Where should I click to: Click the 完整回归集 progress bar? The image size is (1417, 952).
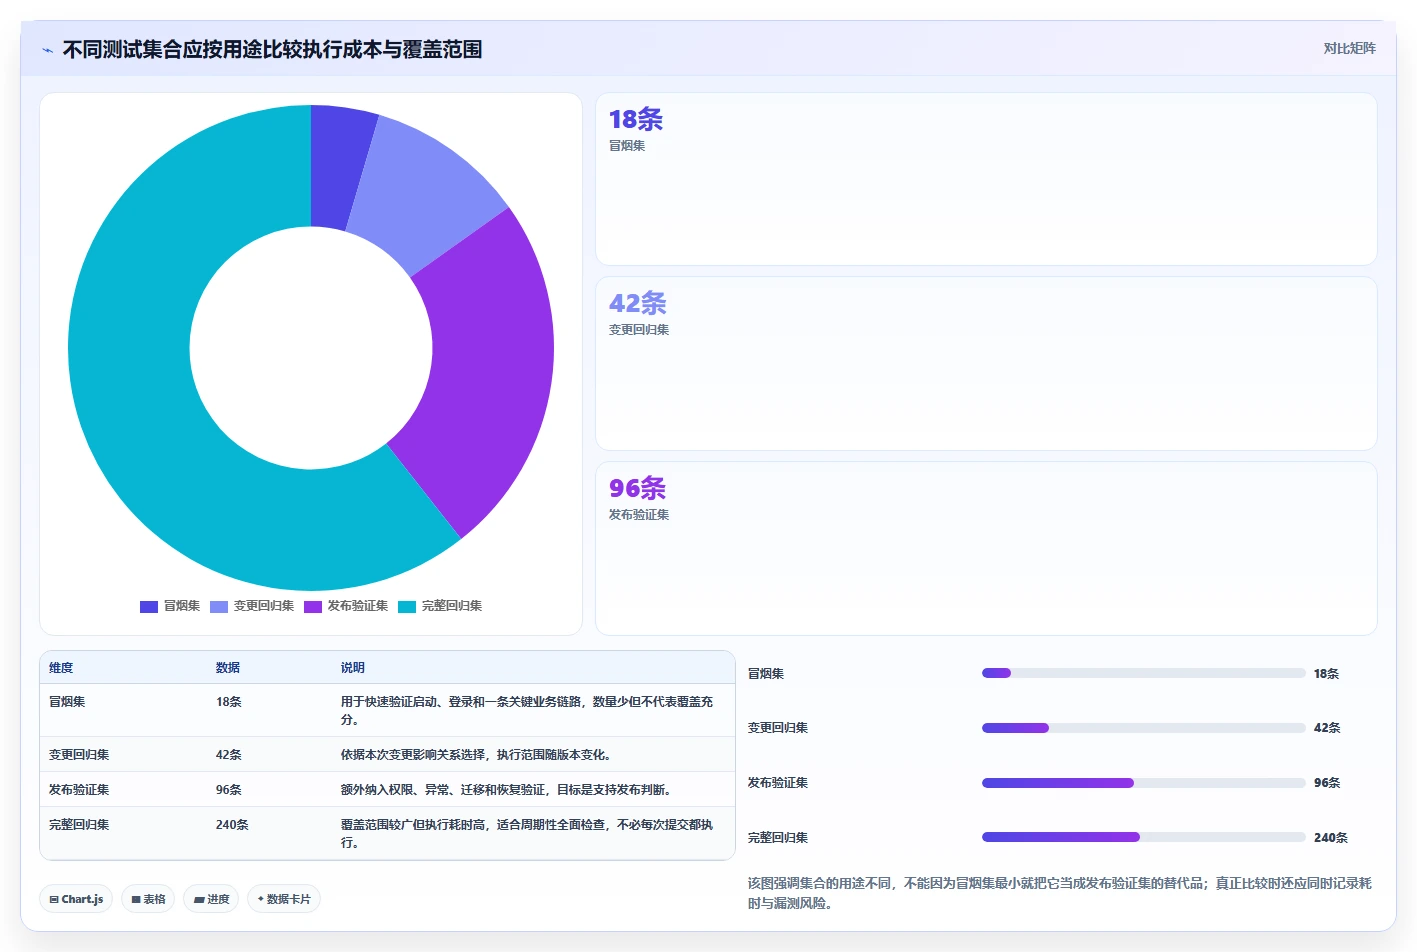pos(1144,837)
